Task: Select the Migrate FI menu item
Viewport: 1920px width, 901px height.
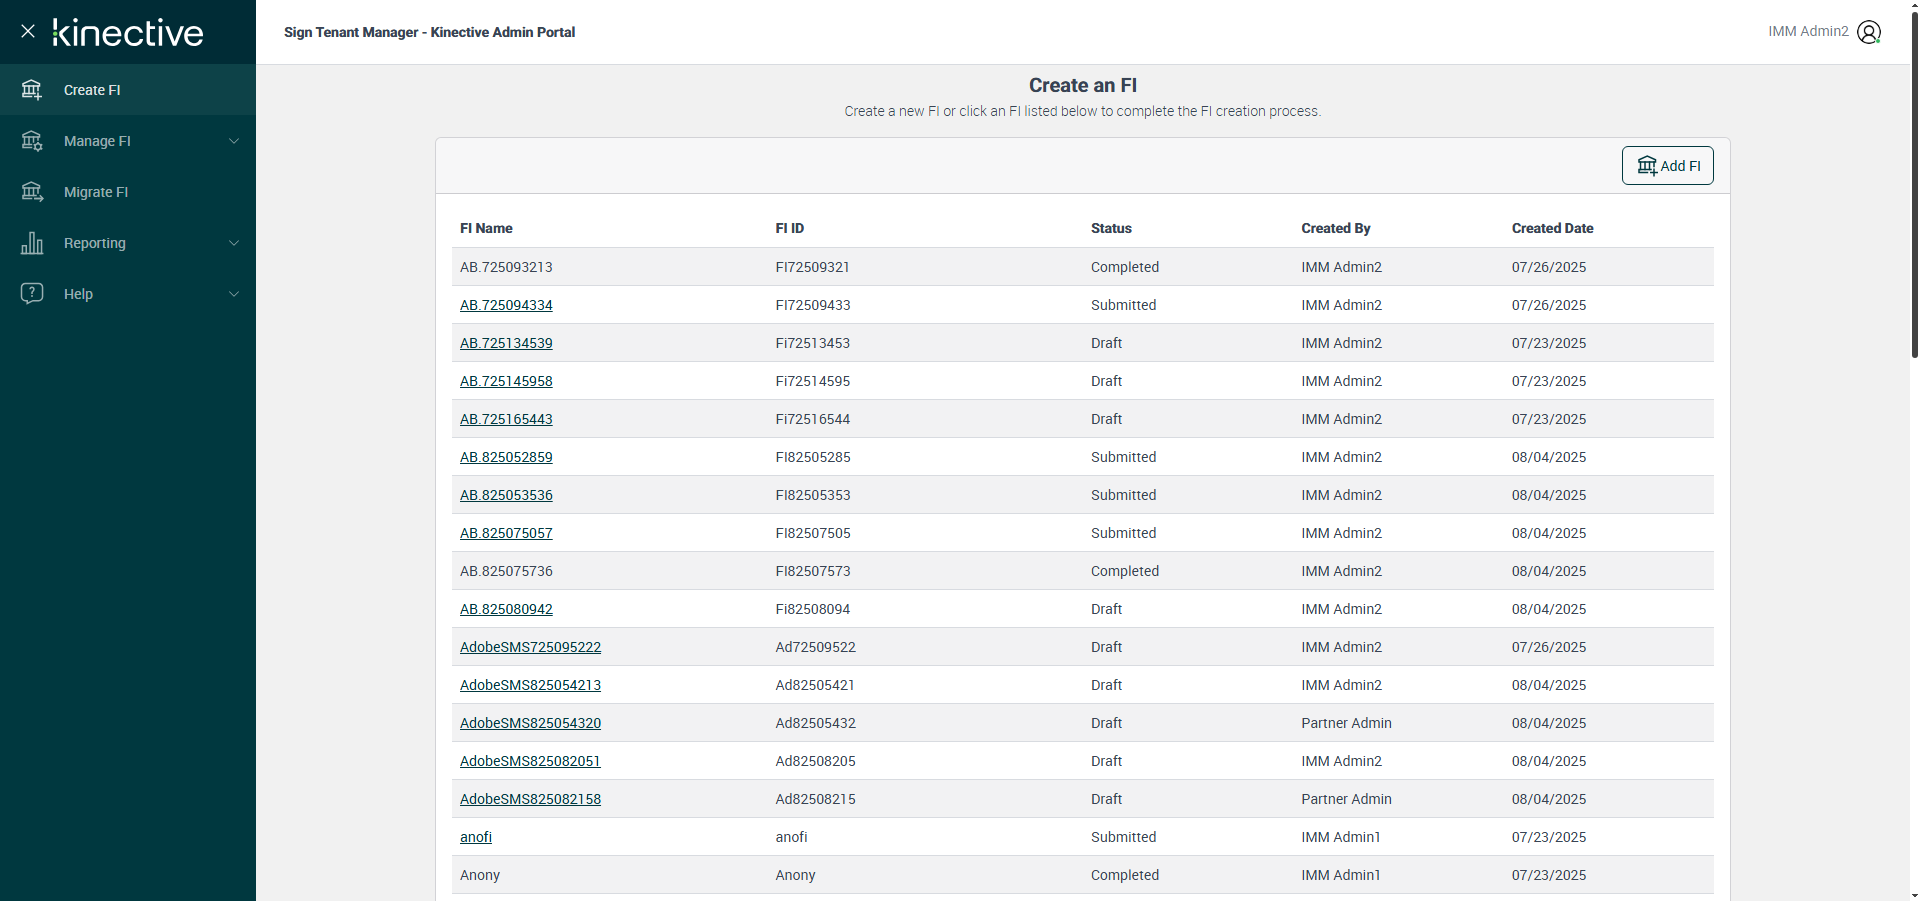Action: 96,192
